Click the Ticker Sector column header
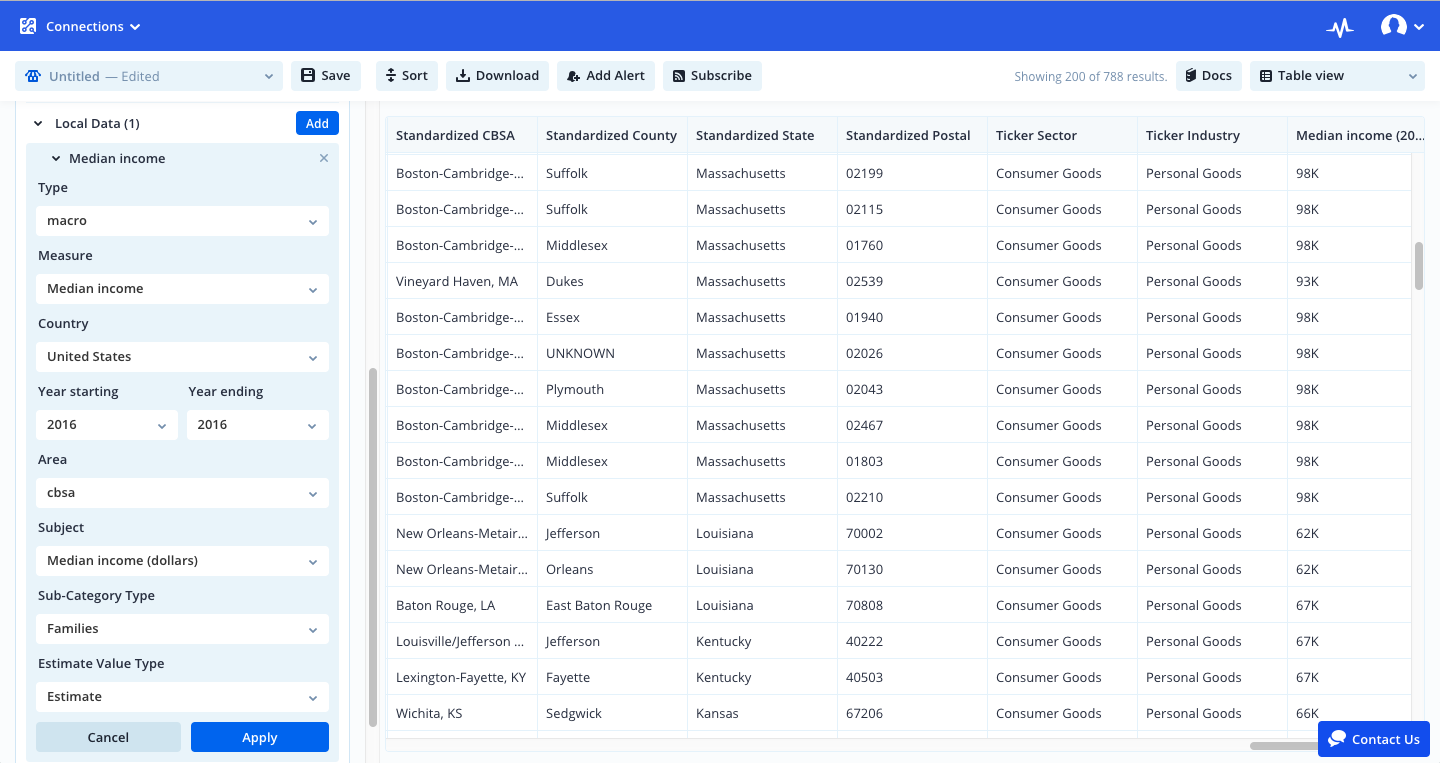 point(1062,136)
